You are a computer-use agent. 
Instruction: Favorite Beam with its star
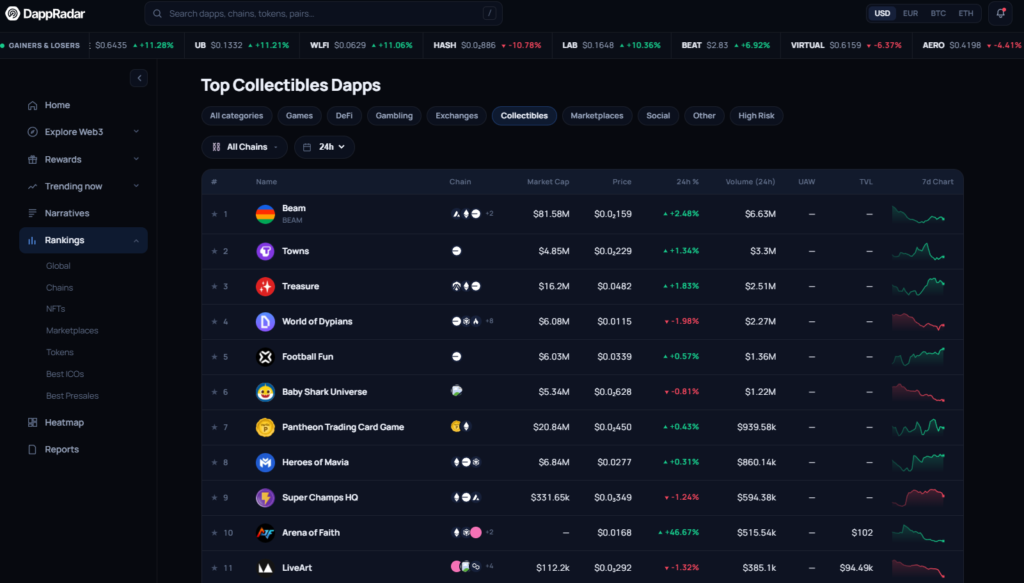point(214,214)
